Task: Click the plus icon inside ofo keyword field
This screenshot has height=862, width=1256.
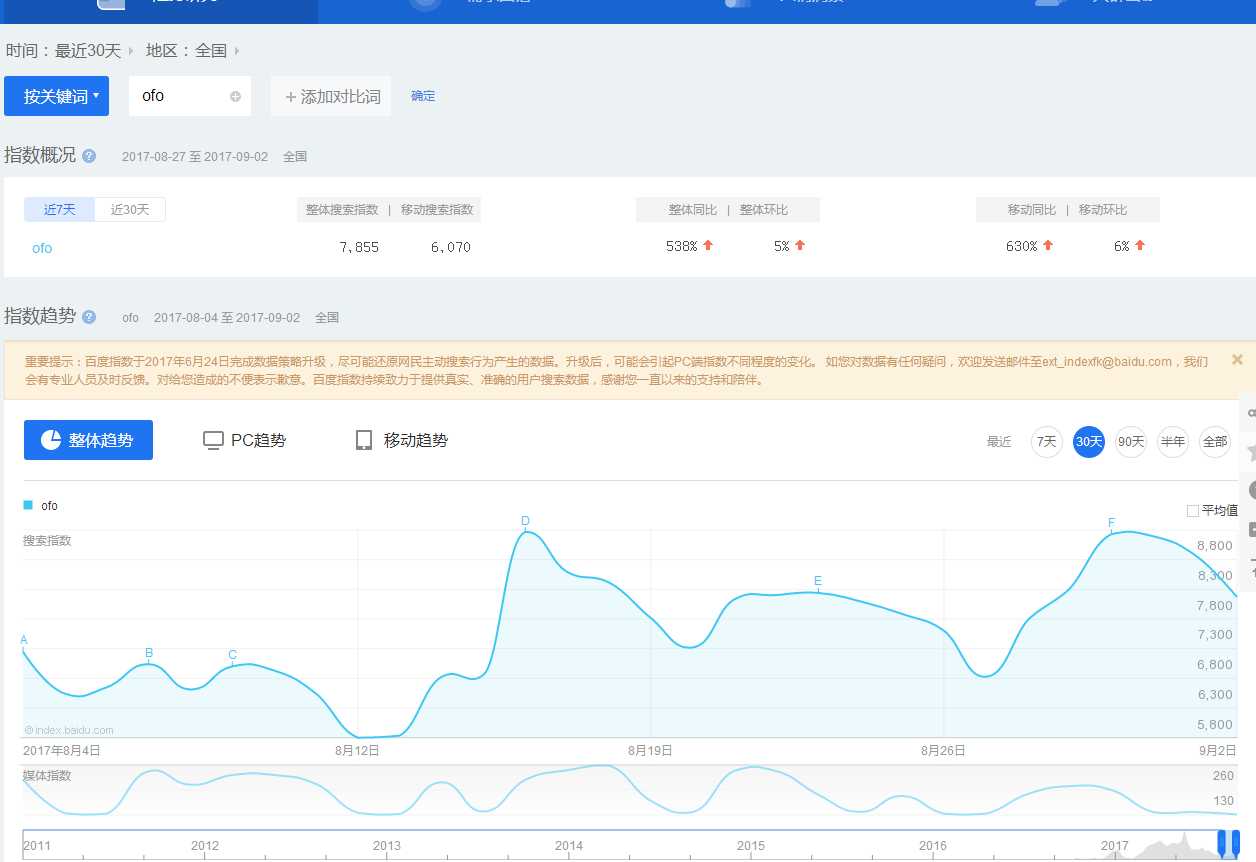Action: tap(235, 97)
